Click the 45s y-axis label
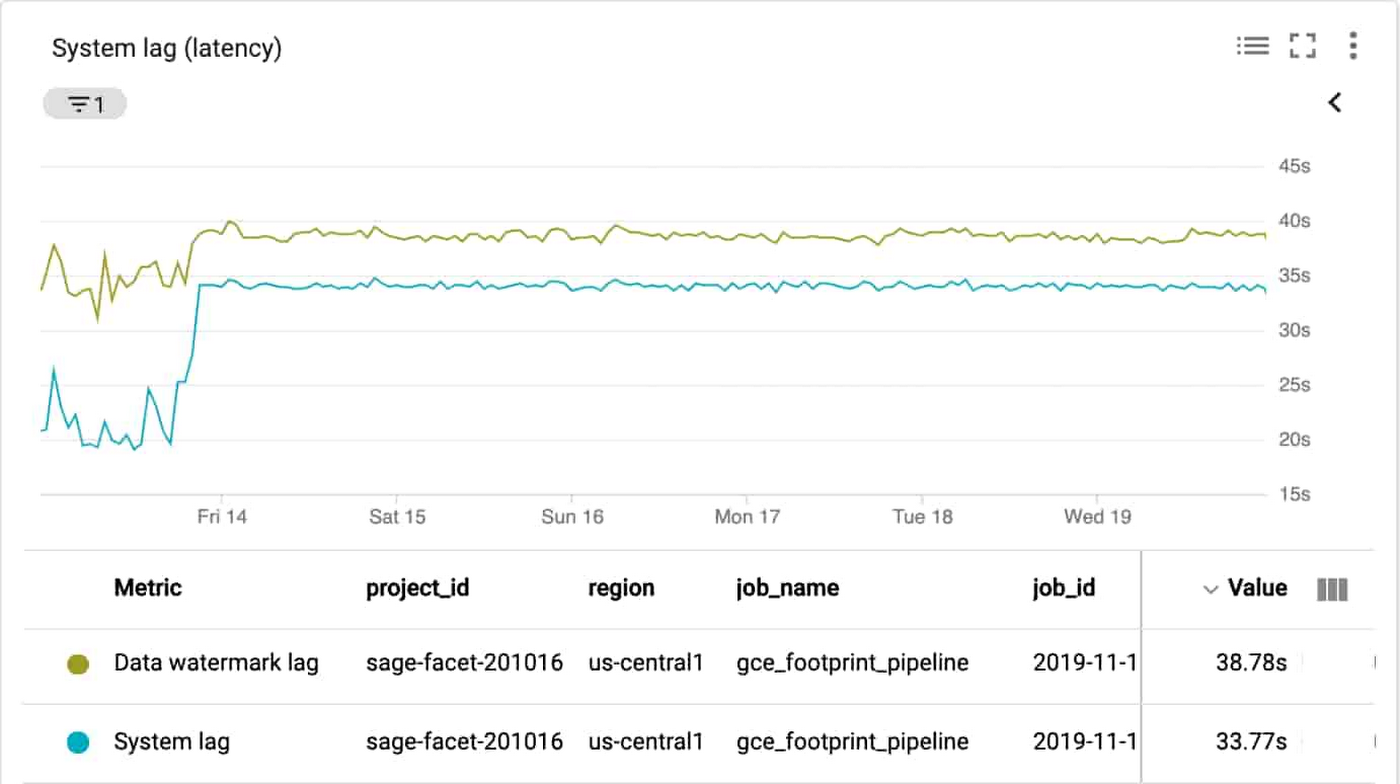This screenshot has height=784, width=1400. point(1294,166)
